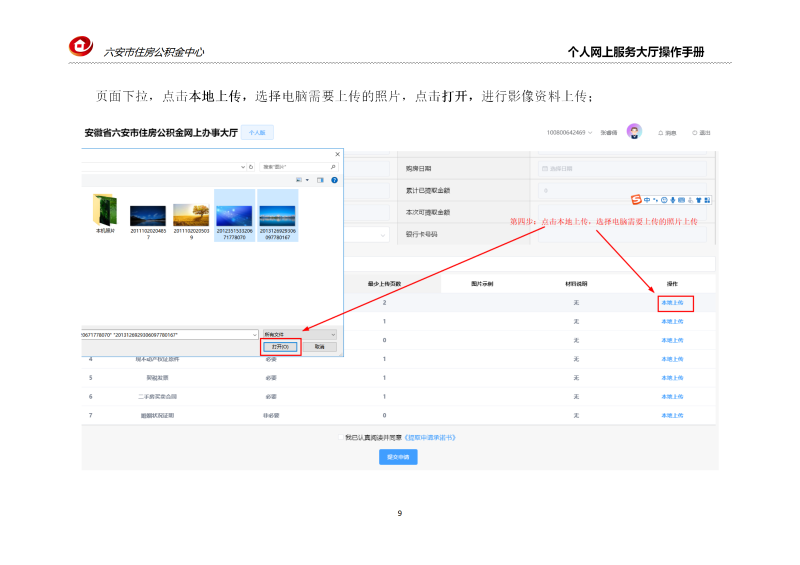Click the blue 提交申请 button
The width and height of the screenshot is (800, 565).
point(398,457)
